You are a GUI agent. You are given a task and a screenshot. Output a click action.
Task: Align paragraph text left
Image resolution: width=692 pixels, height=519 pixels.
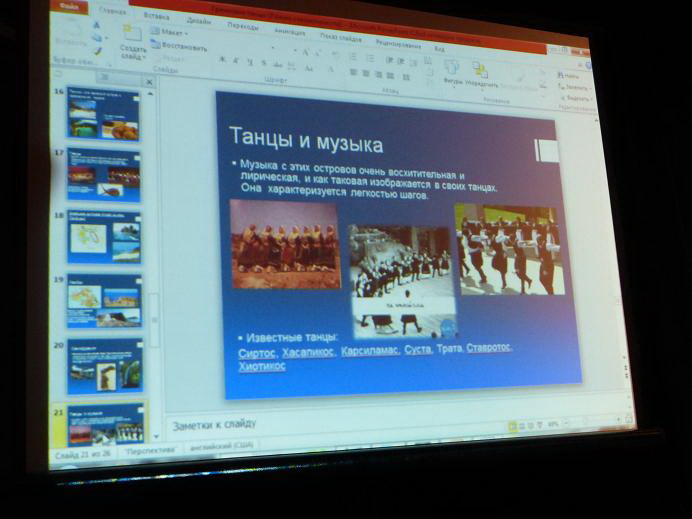point(354,72)
